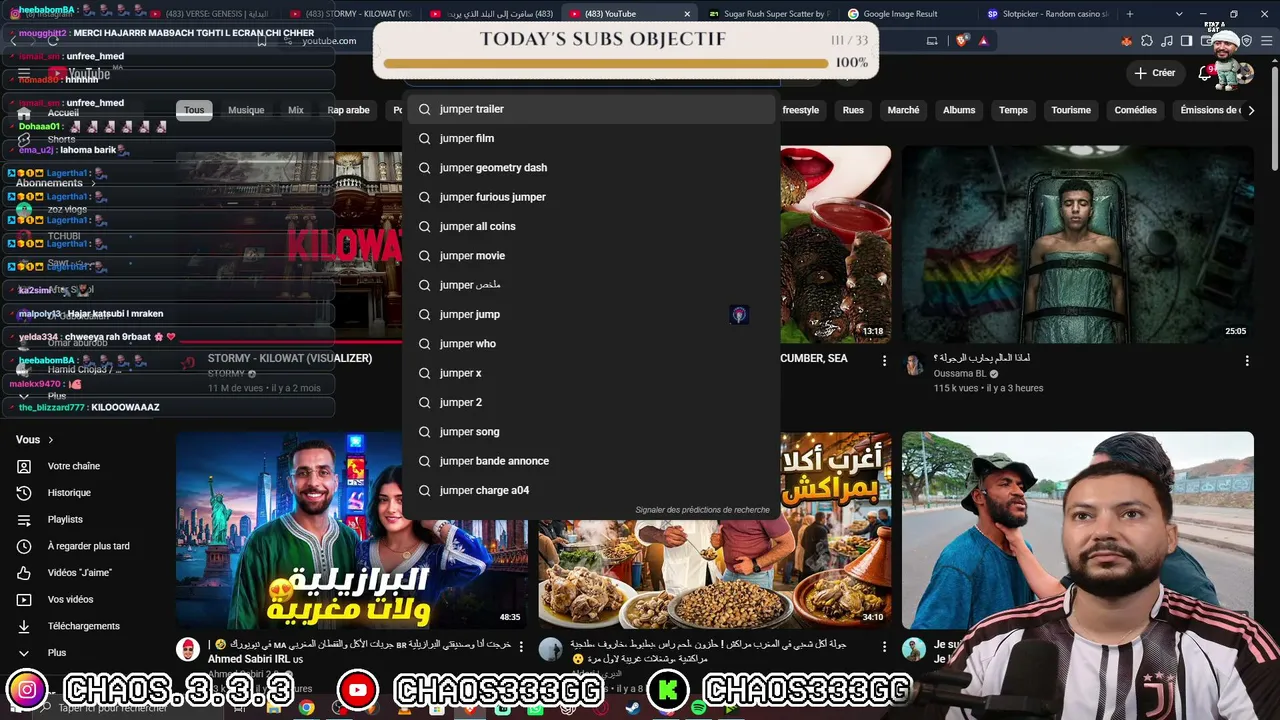
Task: Choose "jumper geometry dash" suggestion
Action: (x=590, y=168)
